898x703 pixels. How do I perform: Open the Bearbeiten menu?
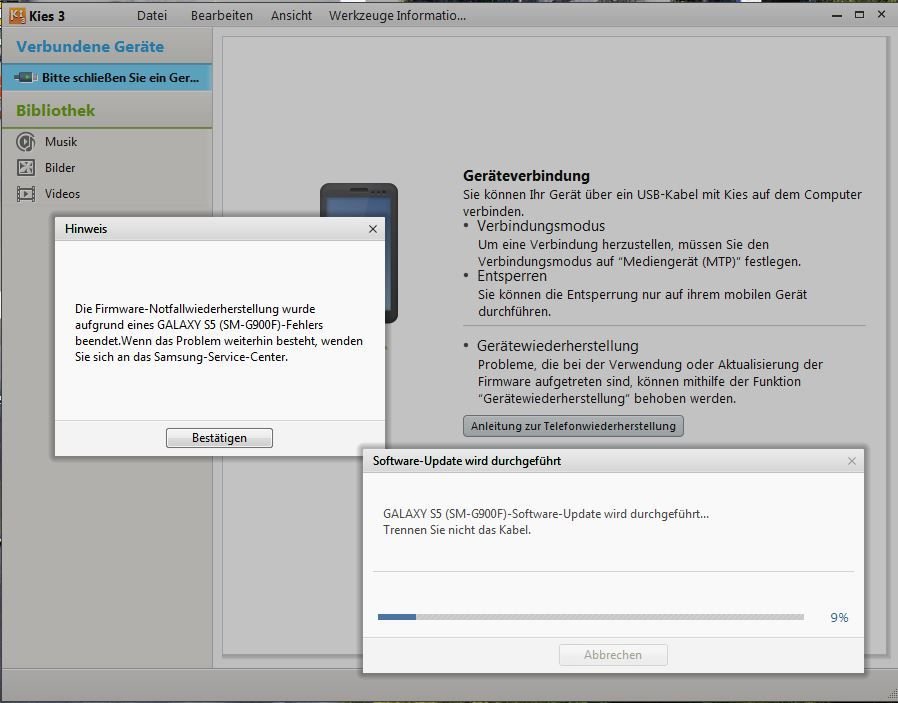tap(222, 15)
